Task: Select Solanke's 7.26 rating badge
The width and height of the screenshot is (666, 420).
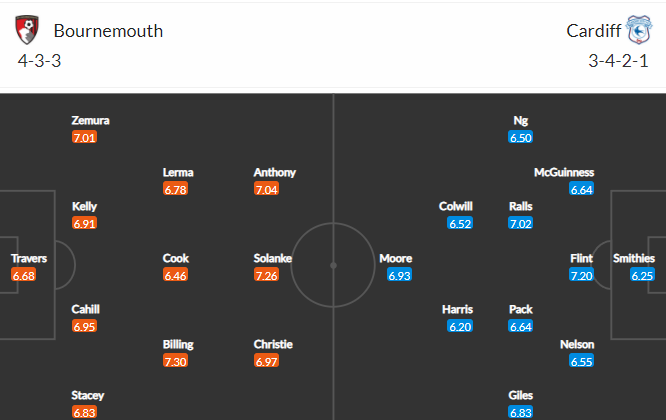Action: [x=266, y=275]
